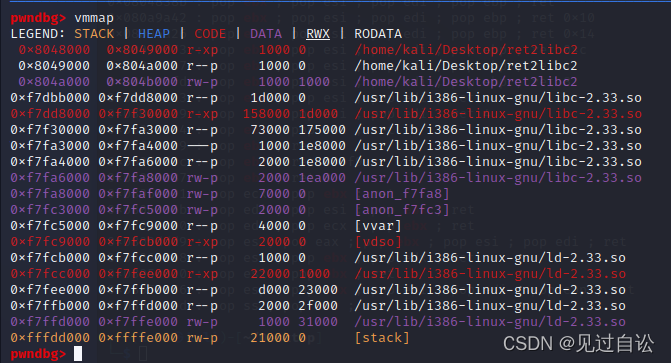The height and width of the screenshot is (363, 671).
Task: Click the '---p' permission entry
Action: pyautogui.click(x=202, y=146)
